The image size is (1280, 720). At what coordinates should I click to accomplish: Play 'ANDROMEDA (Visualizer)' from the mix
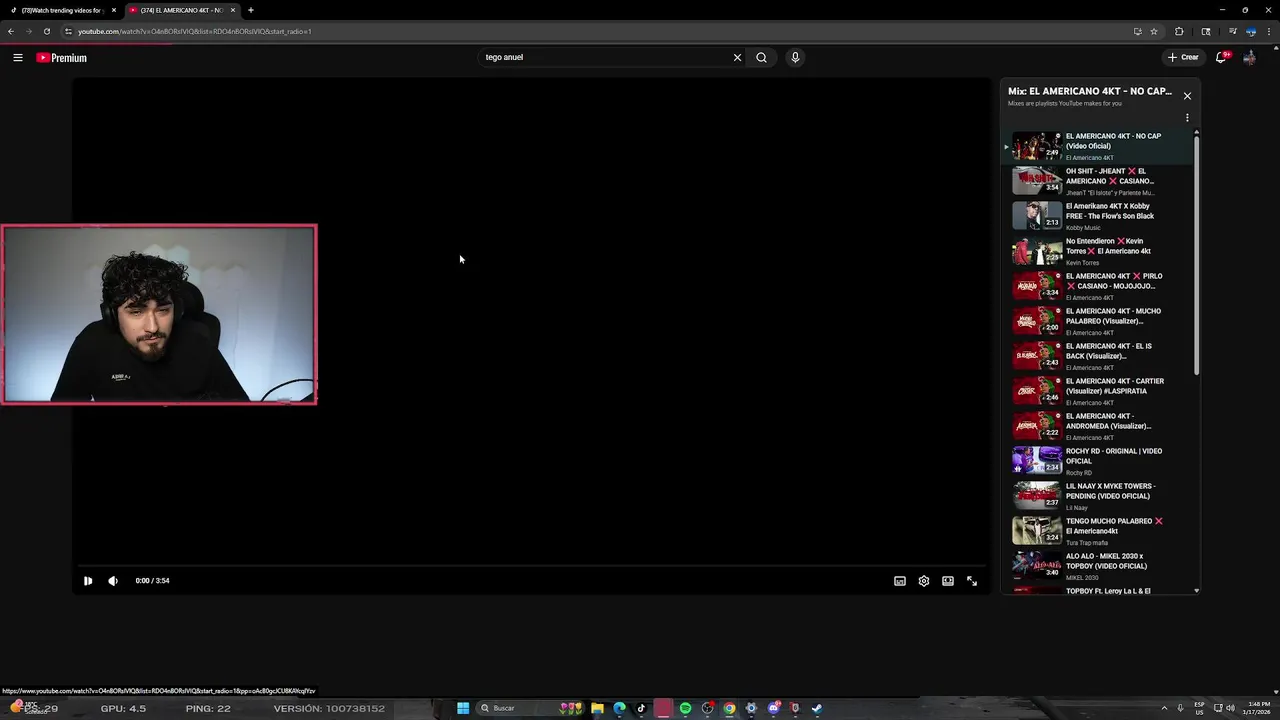[x=1097, y=426]
